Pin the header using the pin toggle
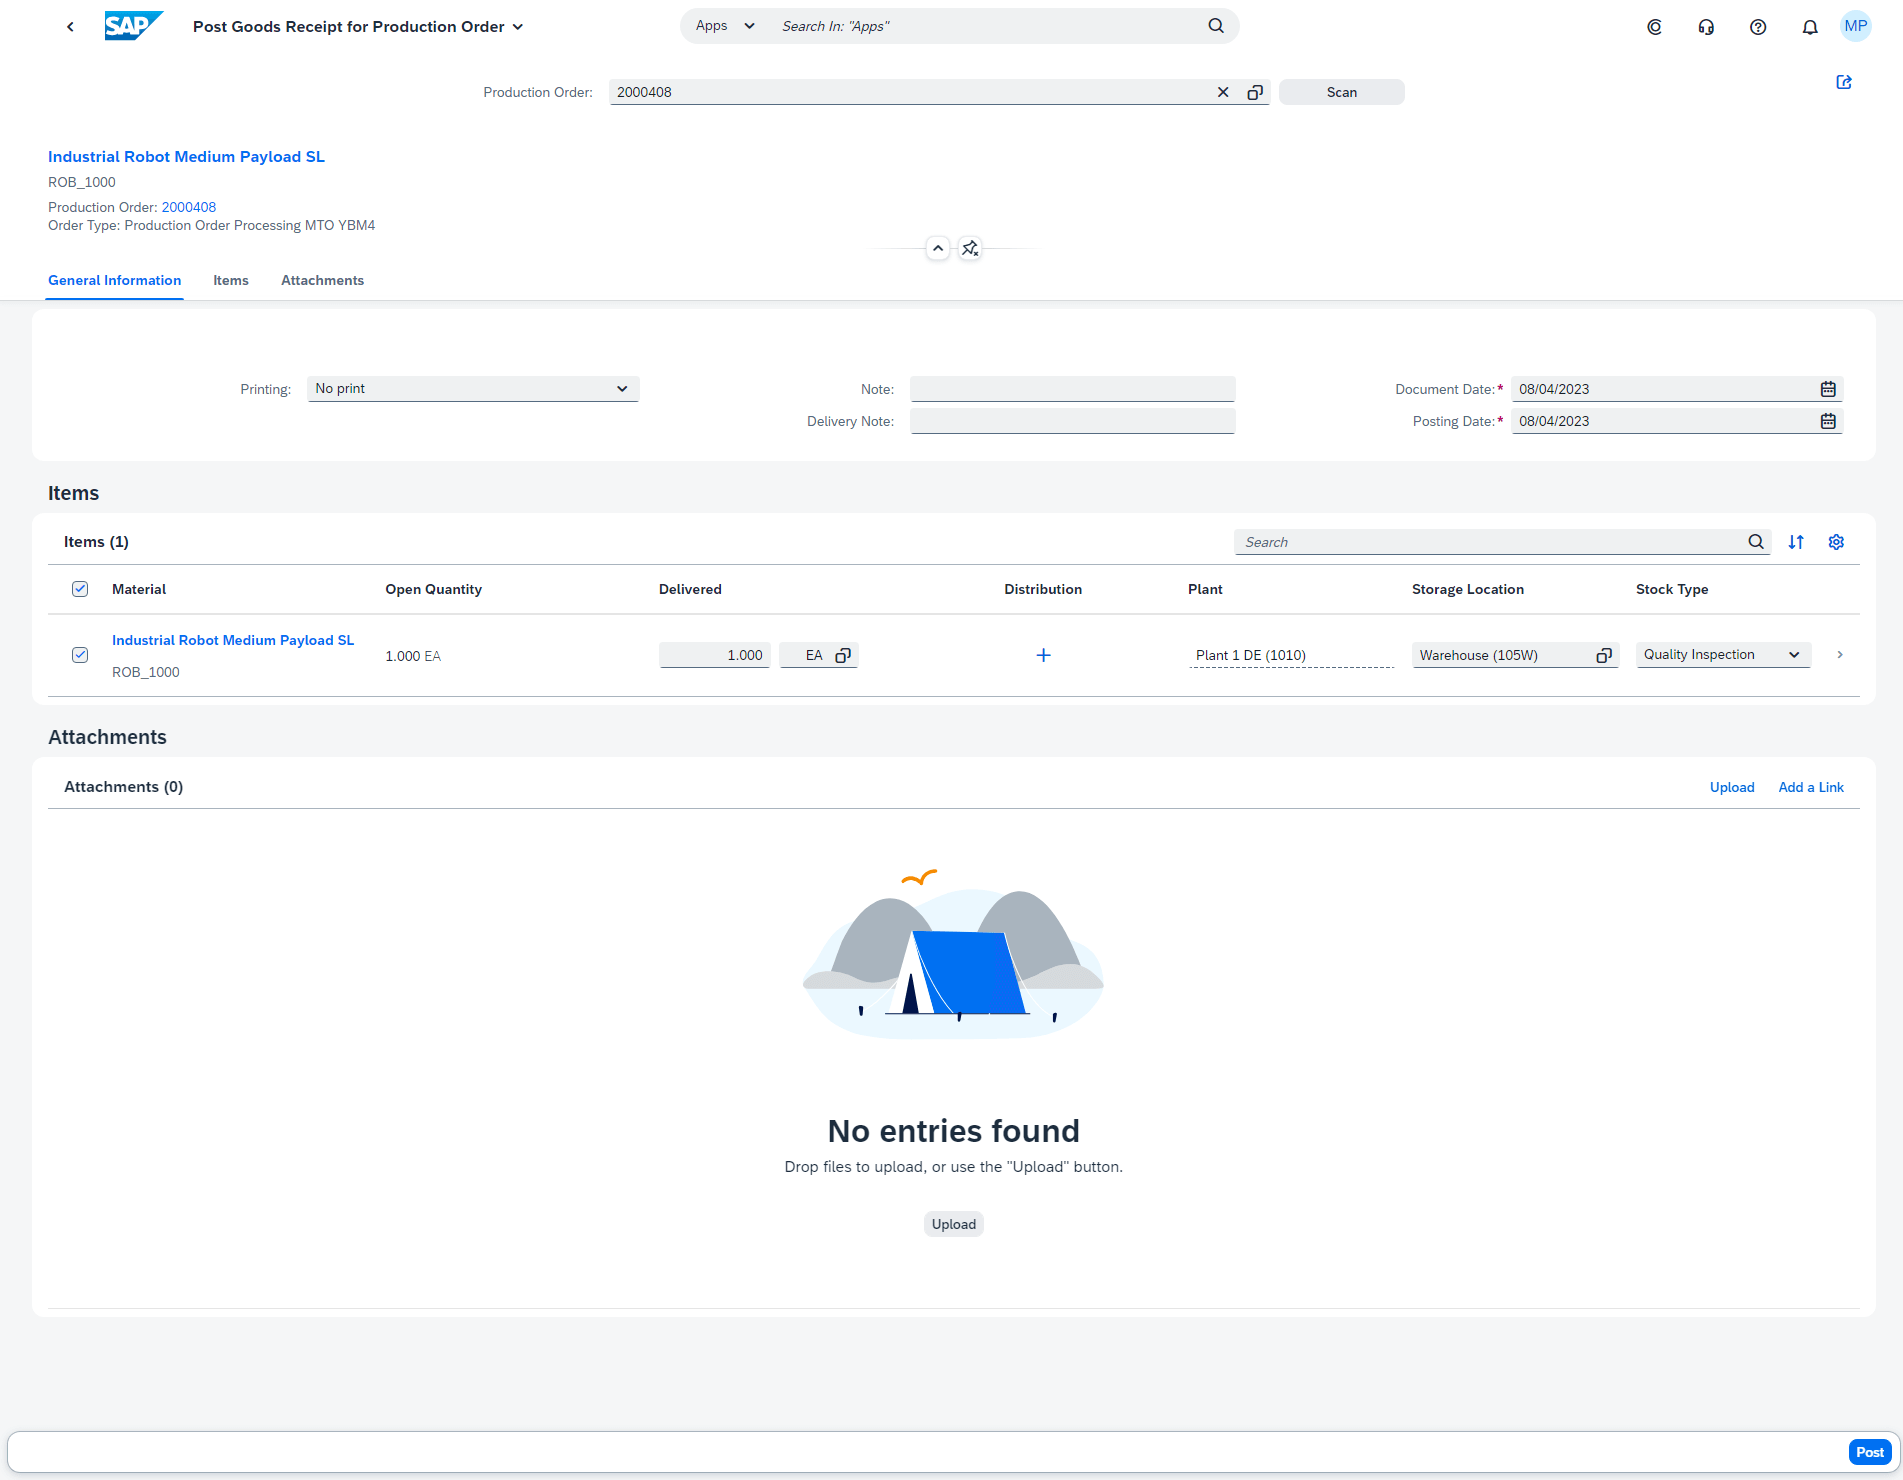This screenshot has height=1480, width=1903. click(x=969, y=247)
